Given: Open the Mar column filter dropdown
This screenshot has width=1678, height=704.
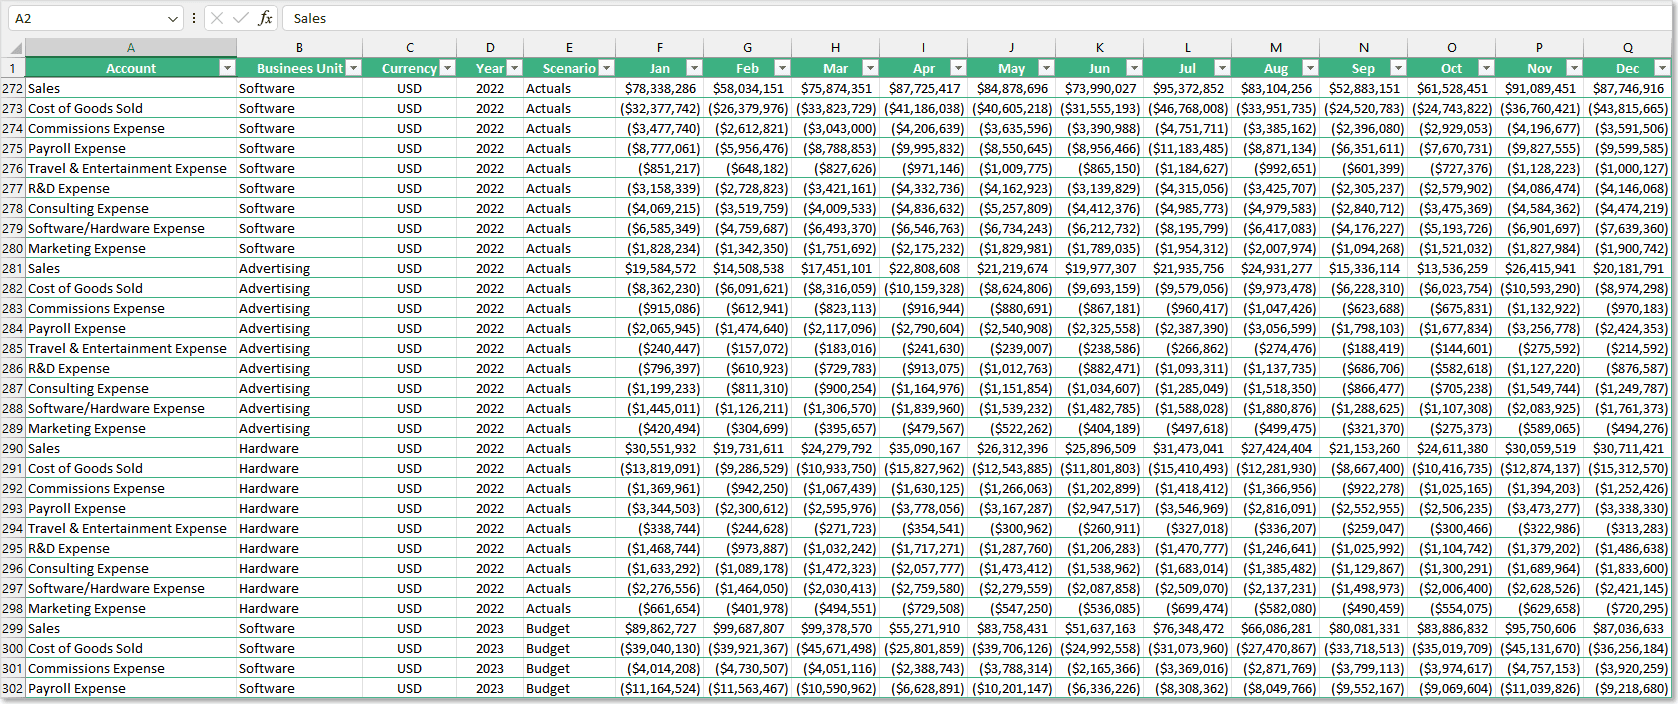Looking at the screenshot, I should (x=870, y=68).
